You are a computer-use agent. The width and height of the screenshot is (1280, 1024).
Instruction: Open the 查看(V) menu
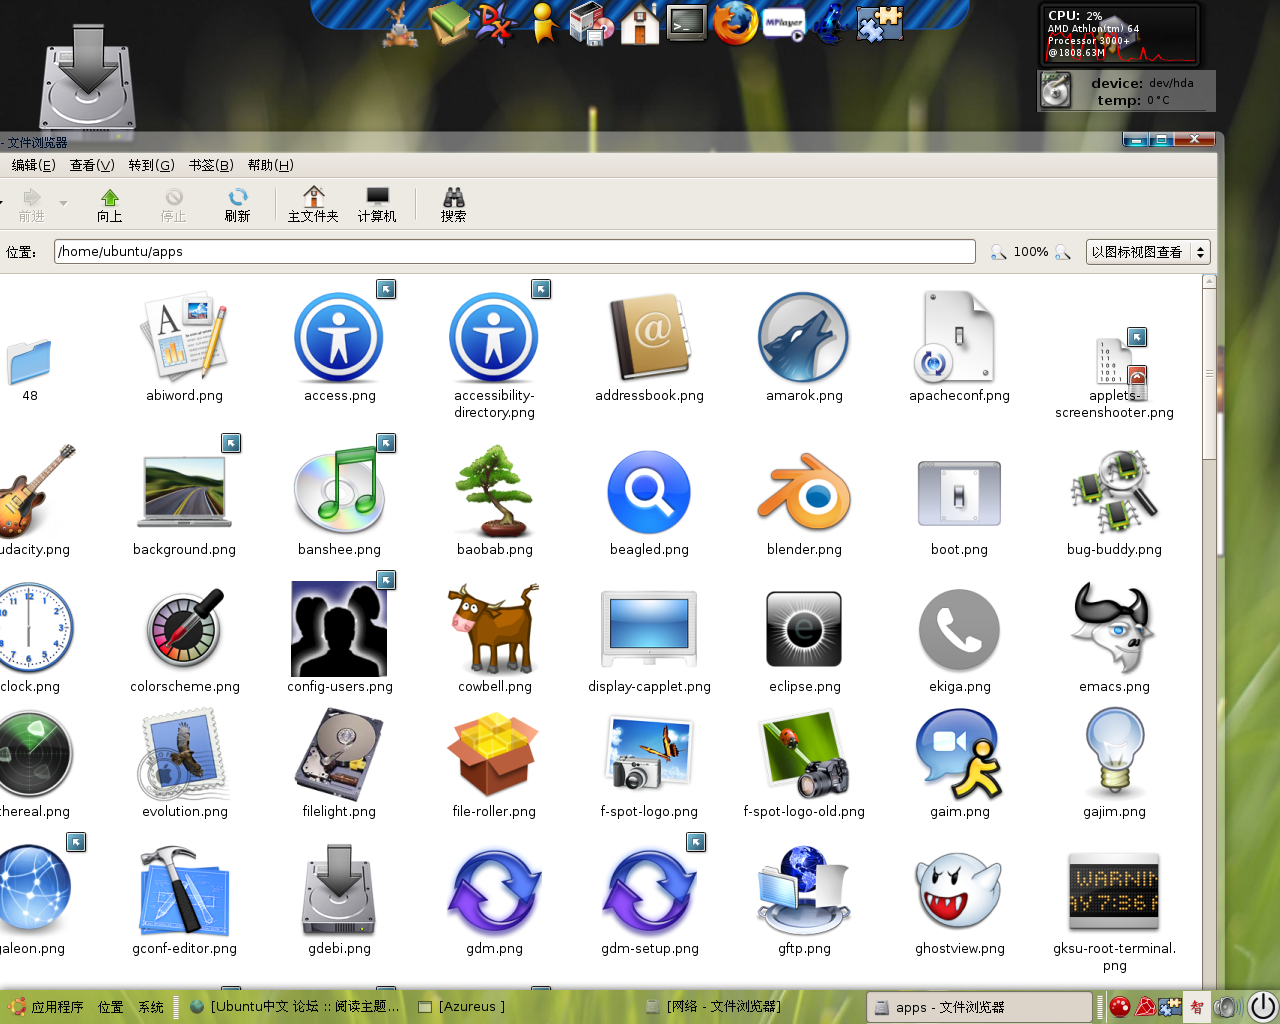[92, 165]
